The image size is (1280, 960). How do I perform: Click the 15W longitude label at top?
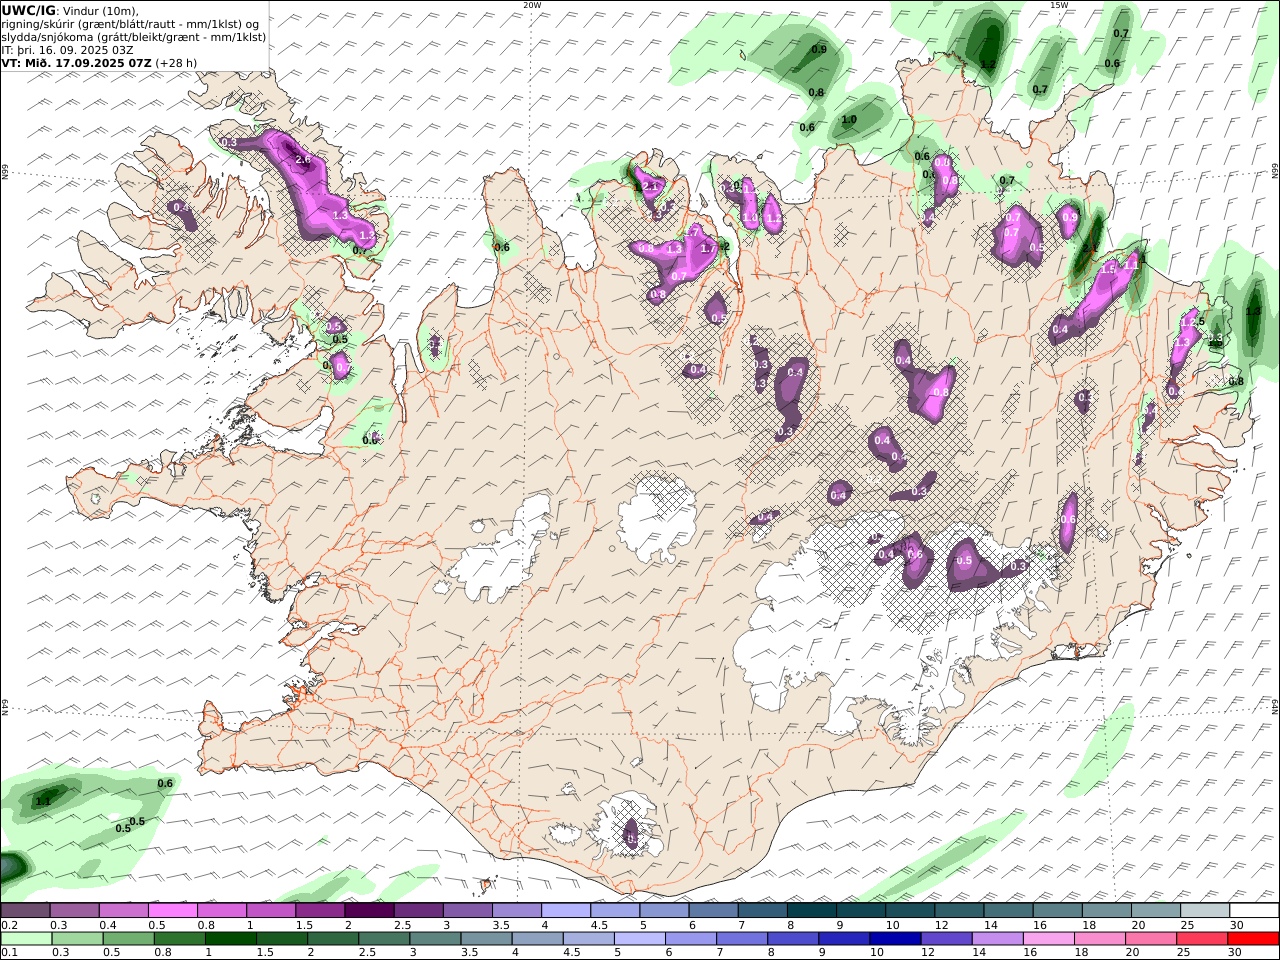[x=1059, y=4]
